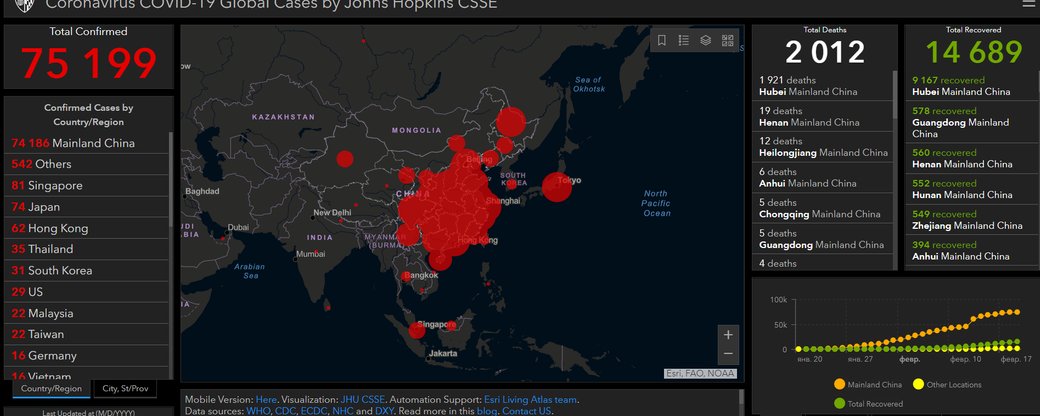The height and width of the screenshot is (416, 1040).
Task: Select South Korea in the country list
Action: 87,271
